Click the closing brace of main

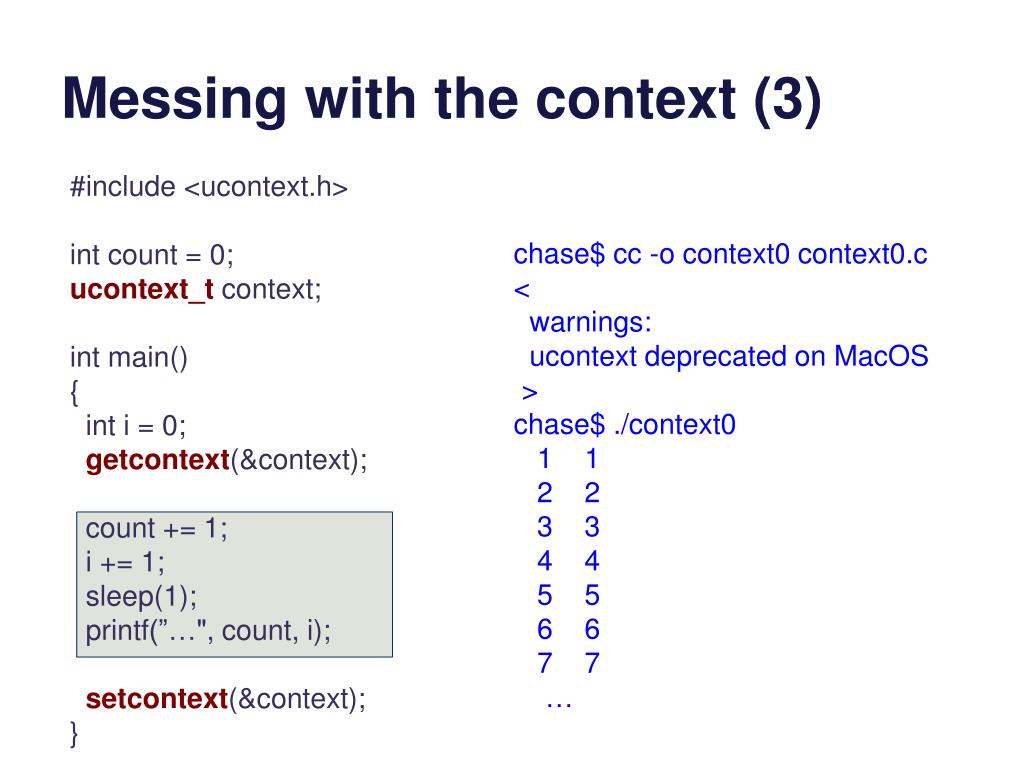click(x=74, y=734)
